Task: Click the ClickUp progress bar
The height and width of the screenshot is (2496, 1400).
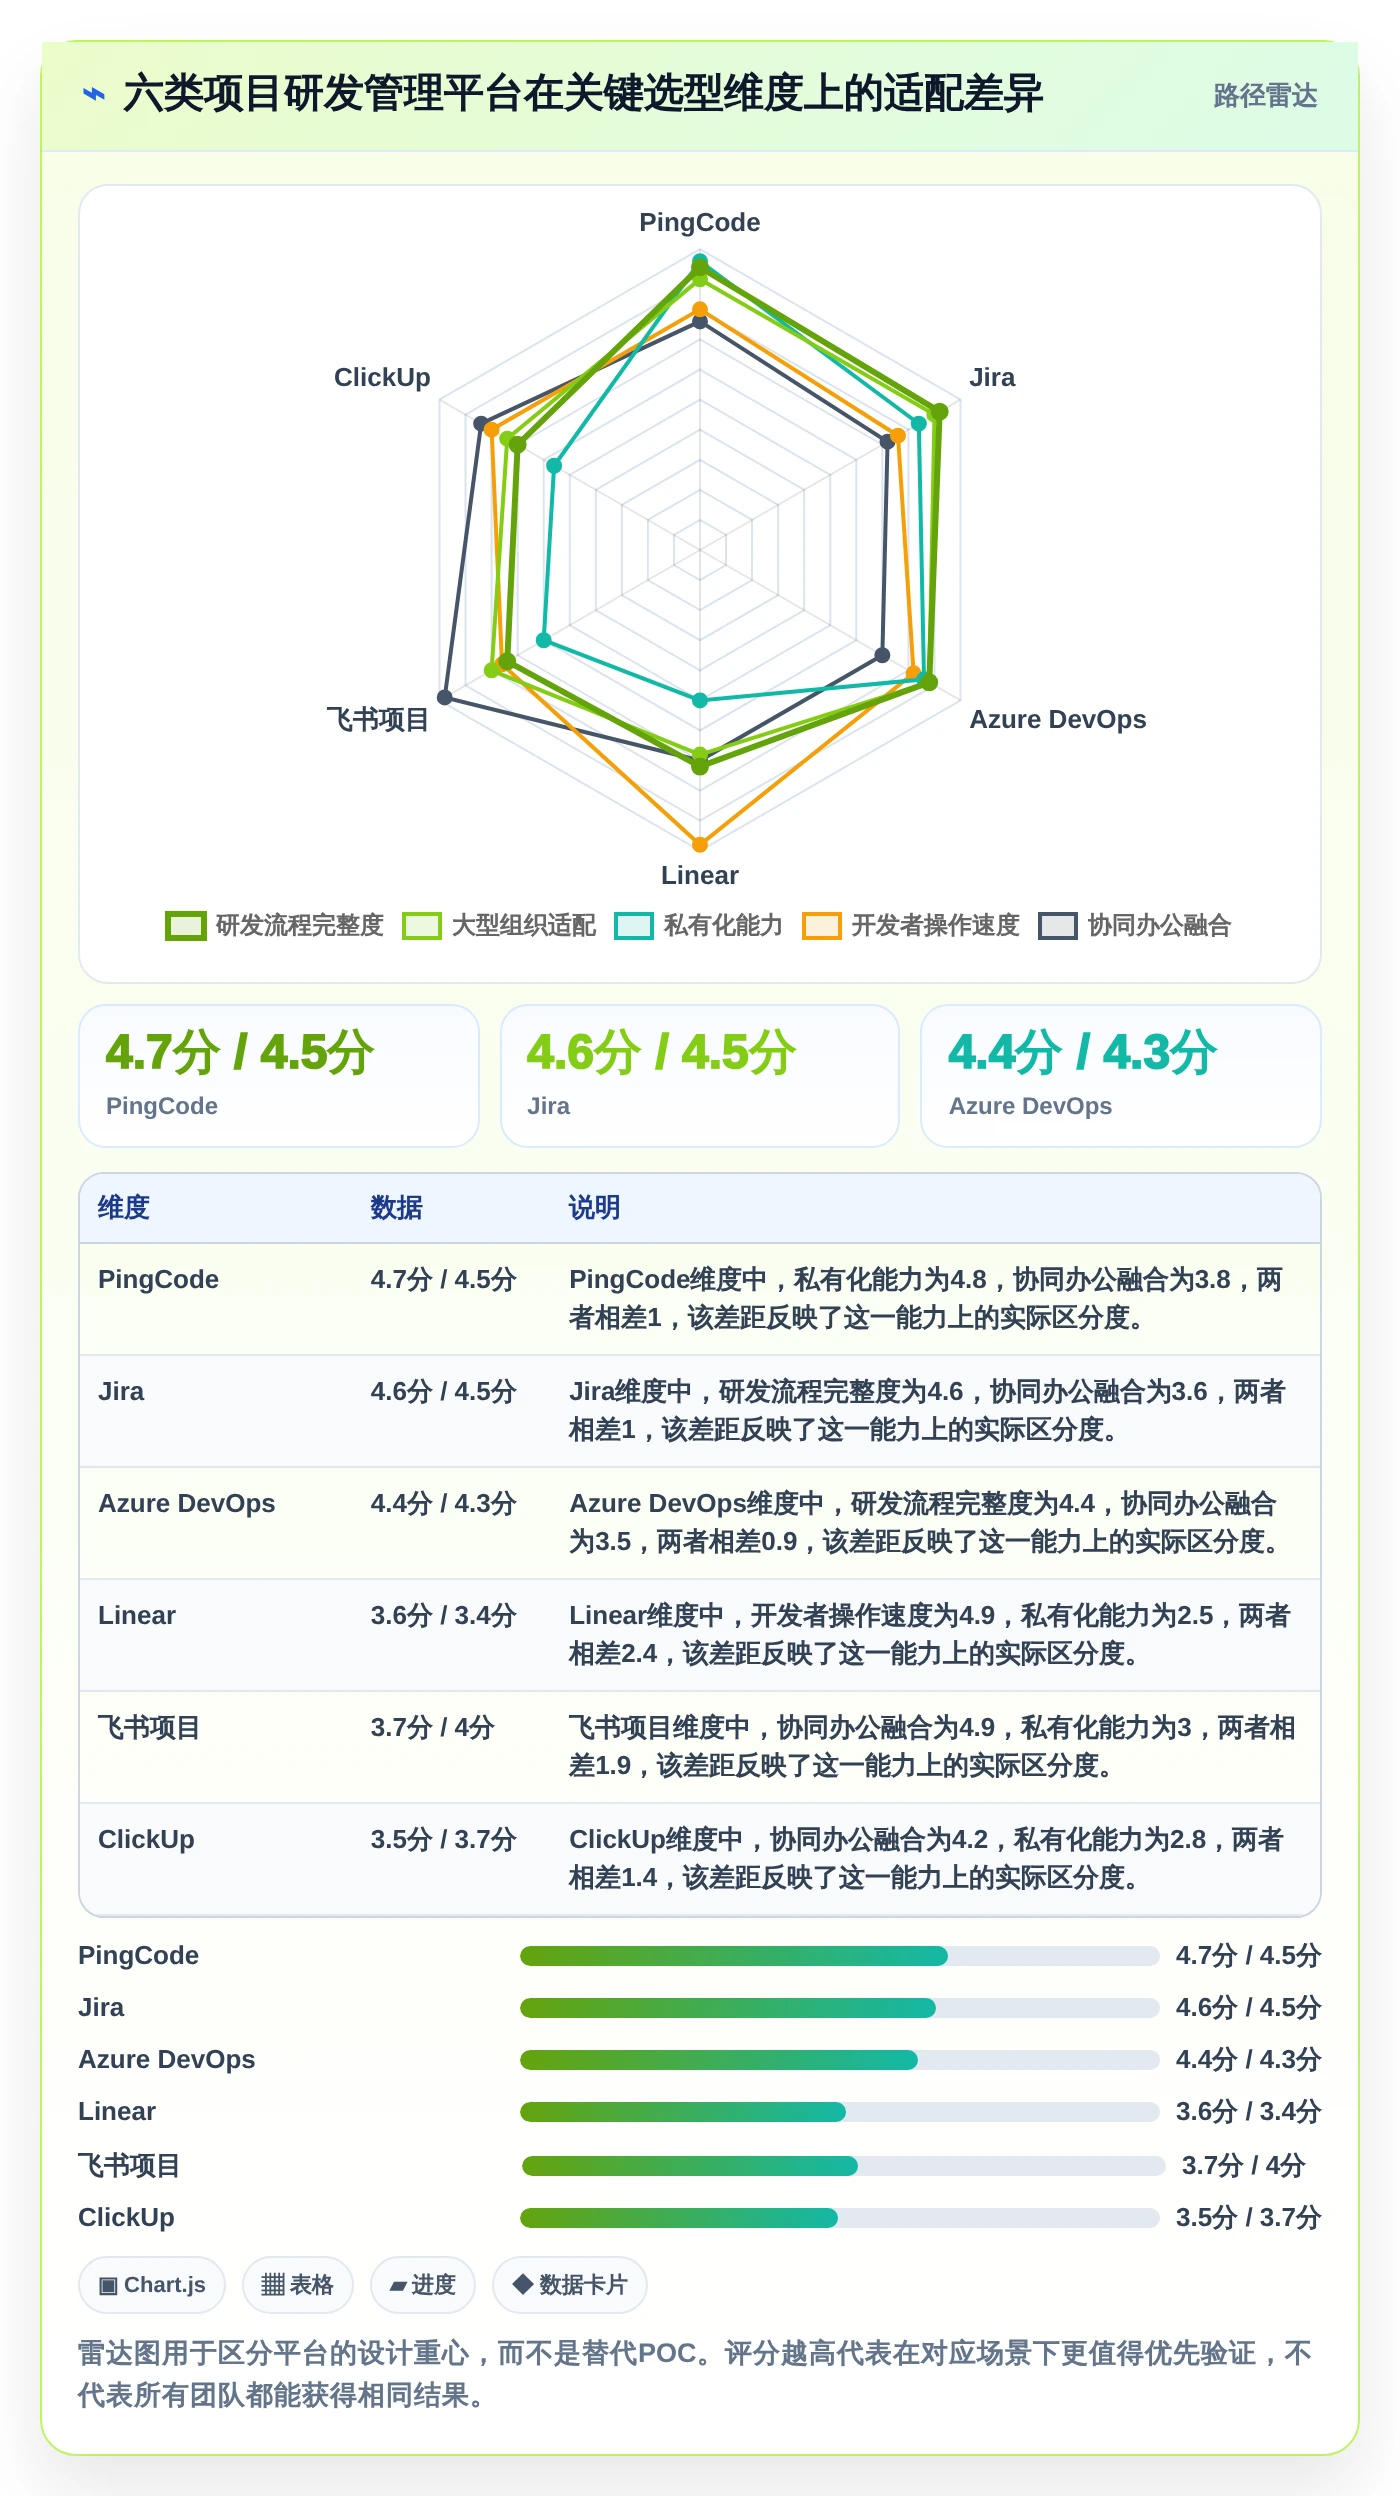Action: click(x=840, y=2217)
